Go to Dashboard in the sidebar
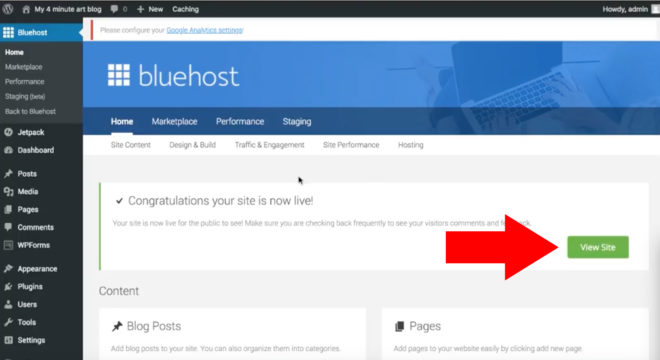 (x=36, y=150)
